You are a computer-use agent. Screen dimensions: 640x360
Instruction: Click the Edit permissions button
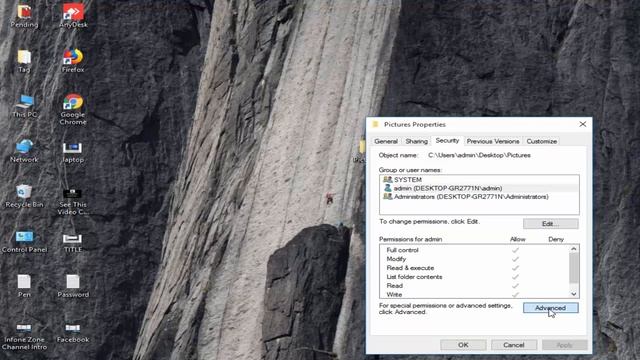coord(551,224)
